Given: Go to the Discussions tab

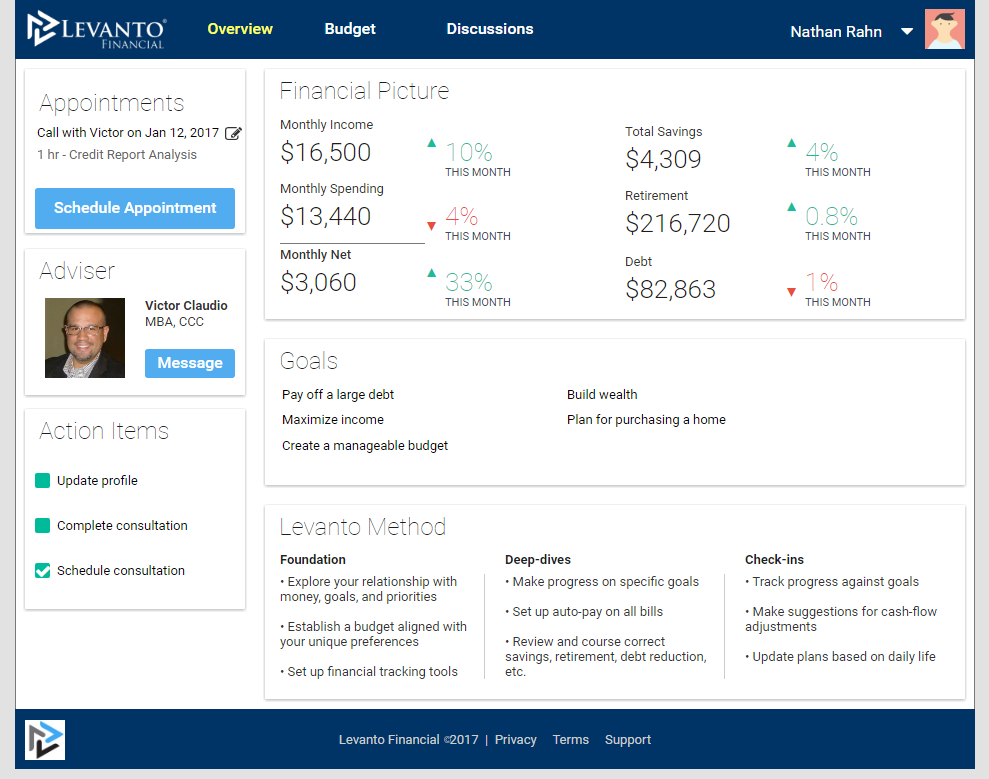Looking at the screenshot, I should pyautogui.click(x=490, y=29).
